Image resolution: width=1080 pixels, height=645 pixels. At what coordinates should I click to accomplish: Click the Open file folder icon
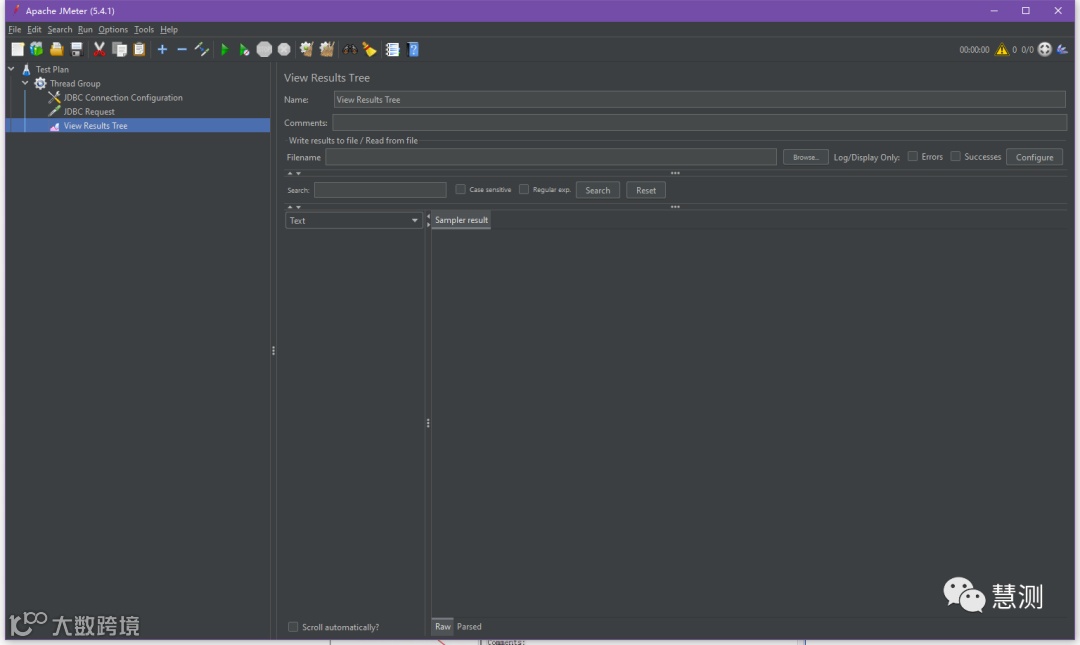56,49
